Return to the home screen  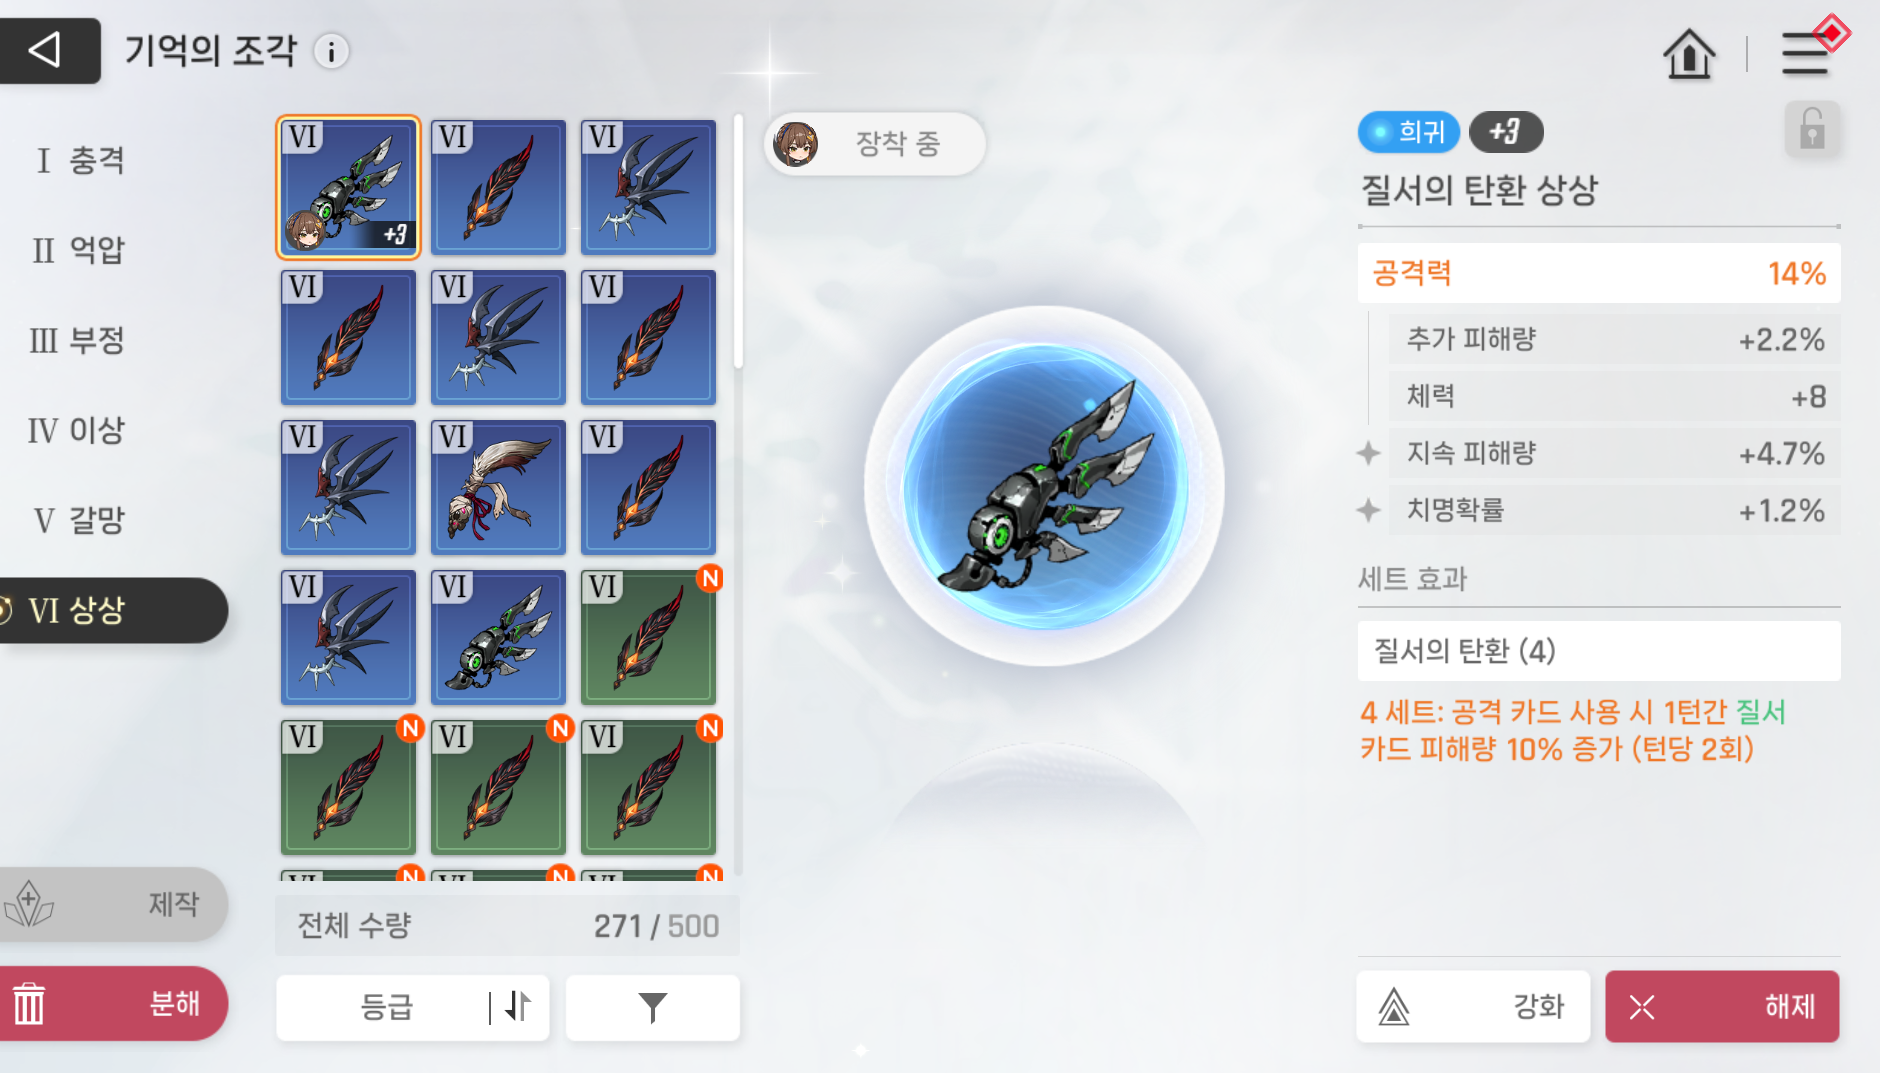[x=1689, y=53]
